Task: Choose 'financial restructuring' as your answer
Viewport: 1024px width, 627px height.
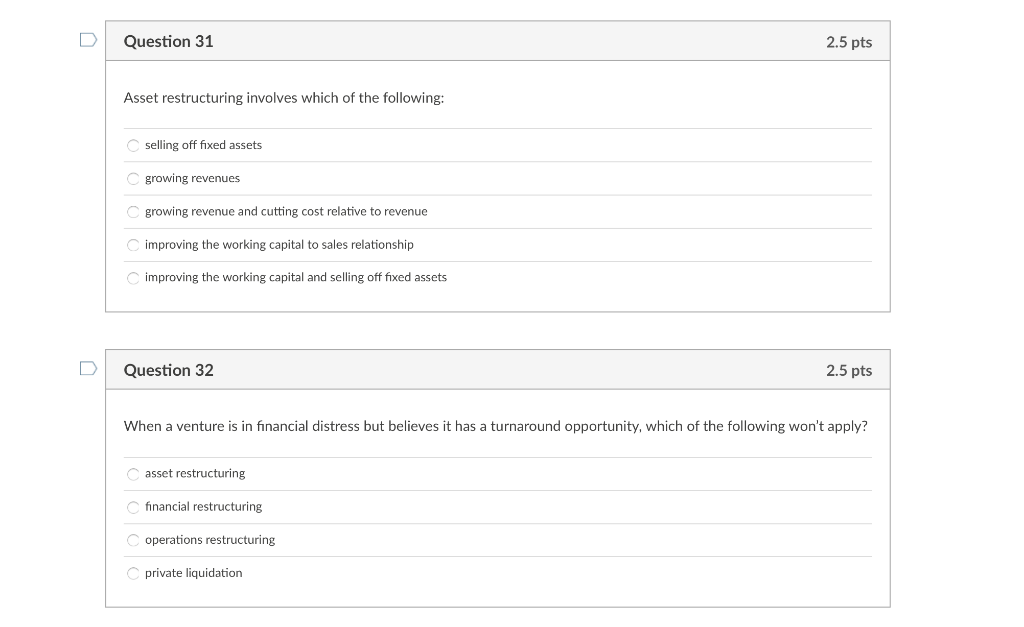Action: pos(133,506)
